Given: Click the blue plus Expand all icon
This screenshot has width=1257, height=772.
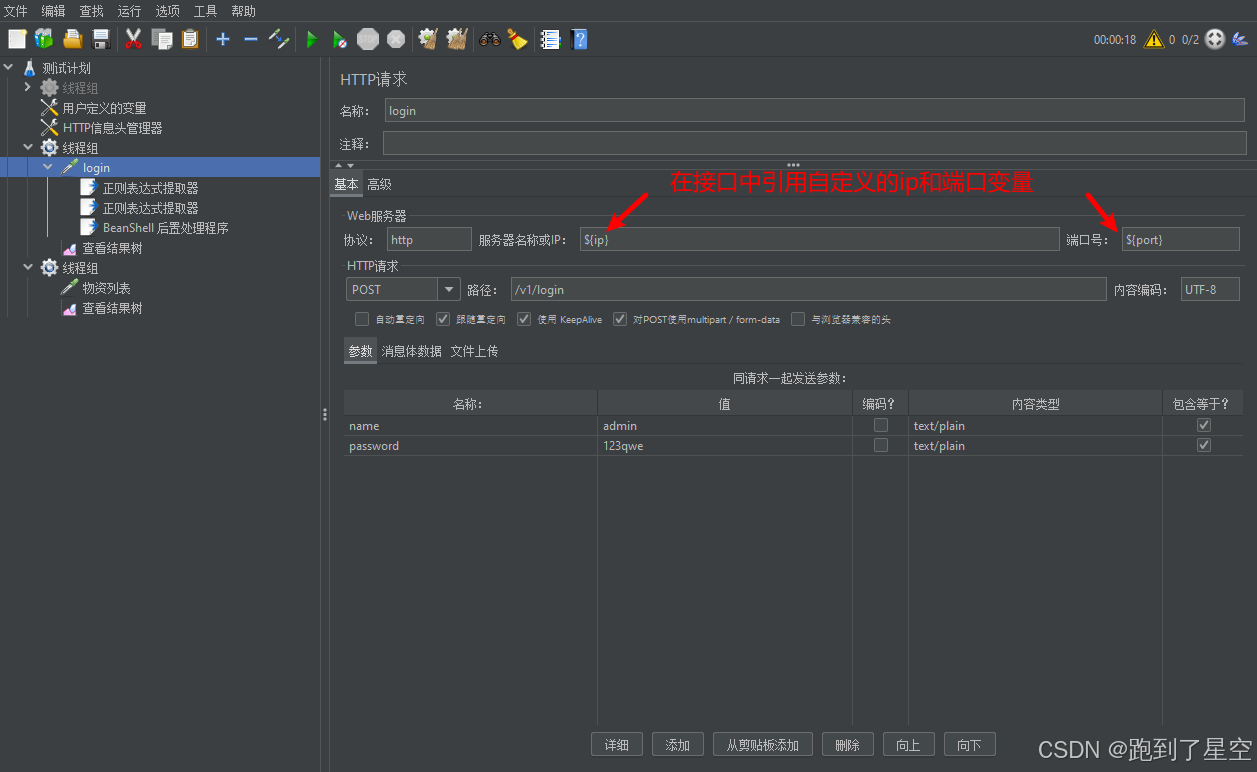Looking at the screenshot, I should click(222, 39).
